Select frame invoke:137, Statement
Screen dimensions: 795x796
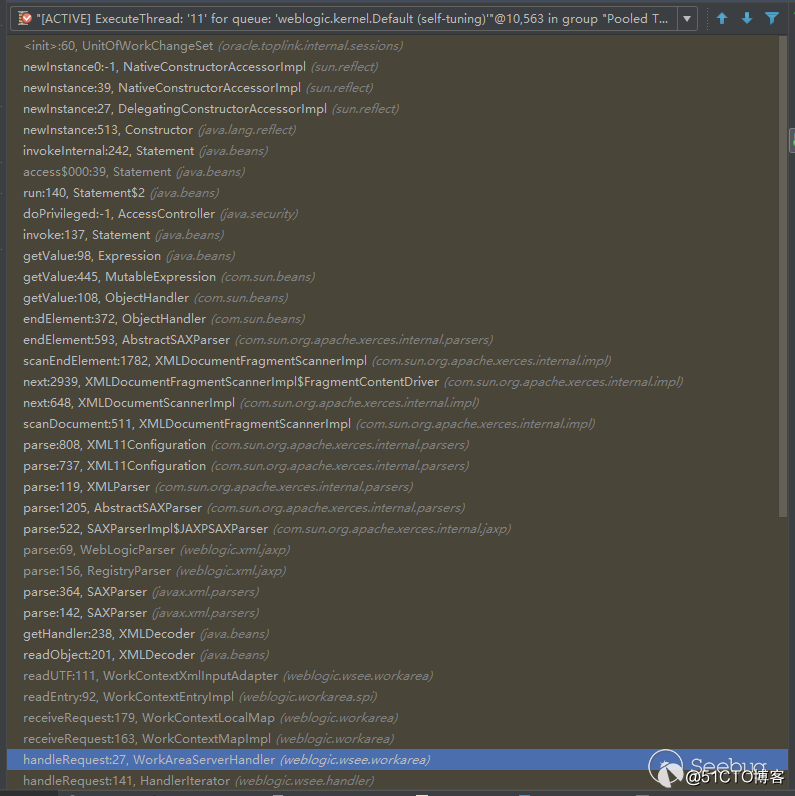pos(397,235)
